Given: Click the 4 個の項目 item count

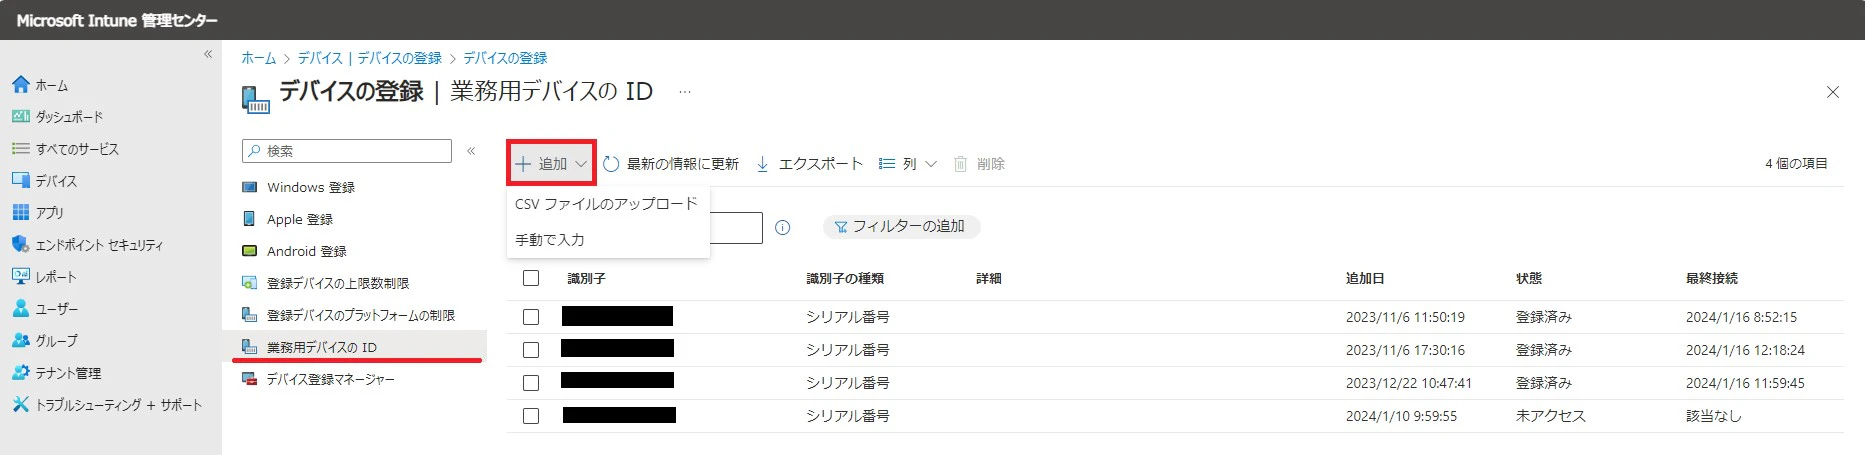Looking at the screenshot, I should (1796, 163).
